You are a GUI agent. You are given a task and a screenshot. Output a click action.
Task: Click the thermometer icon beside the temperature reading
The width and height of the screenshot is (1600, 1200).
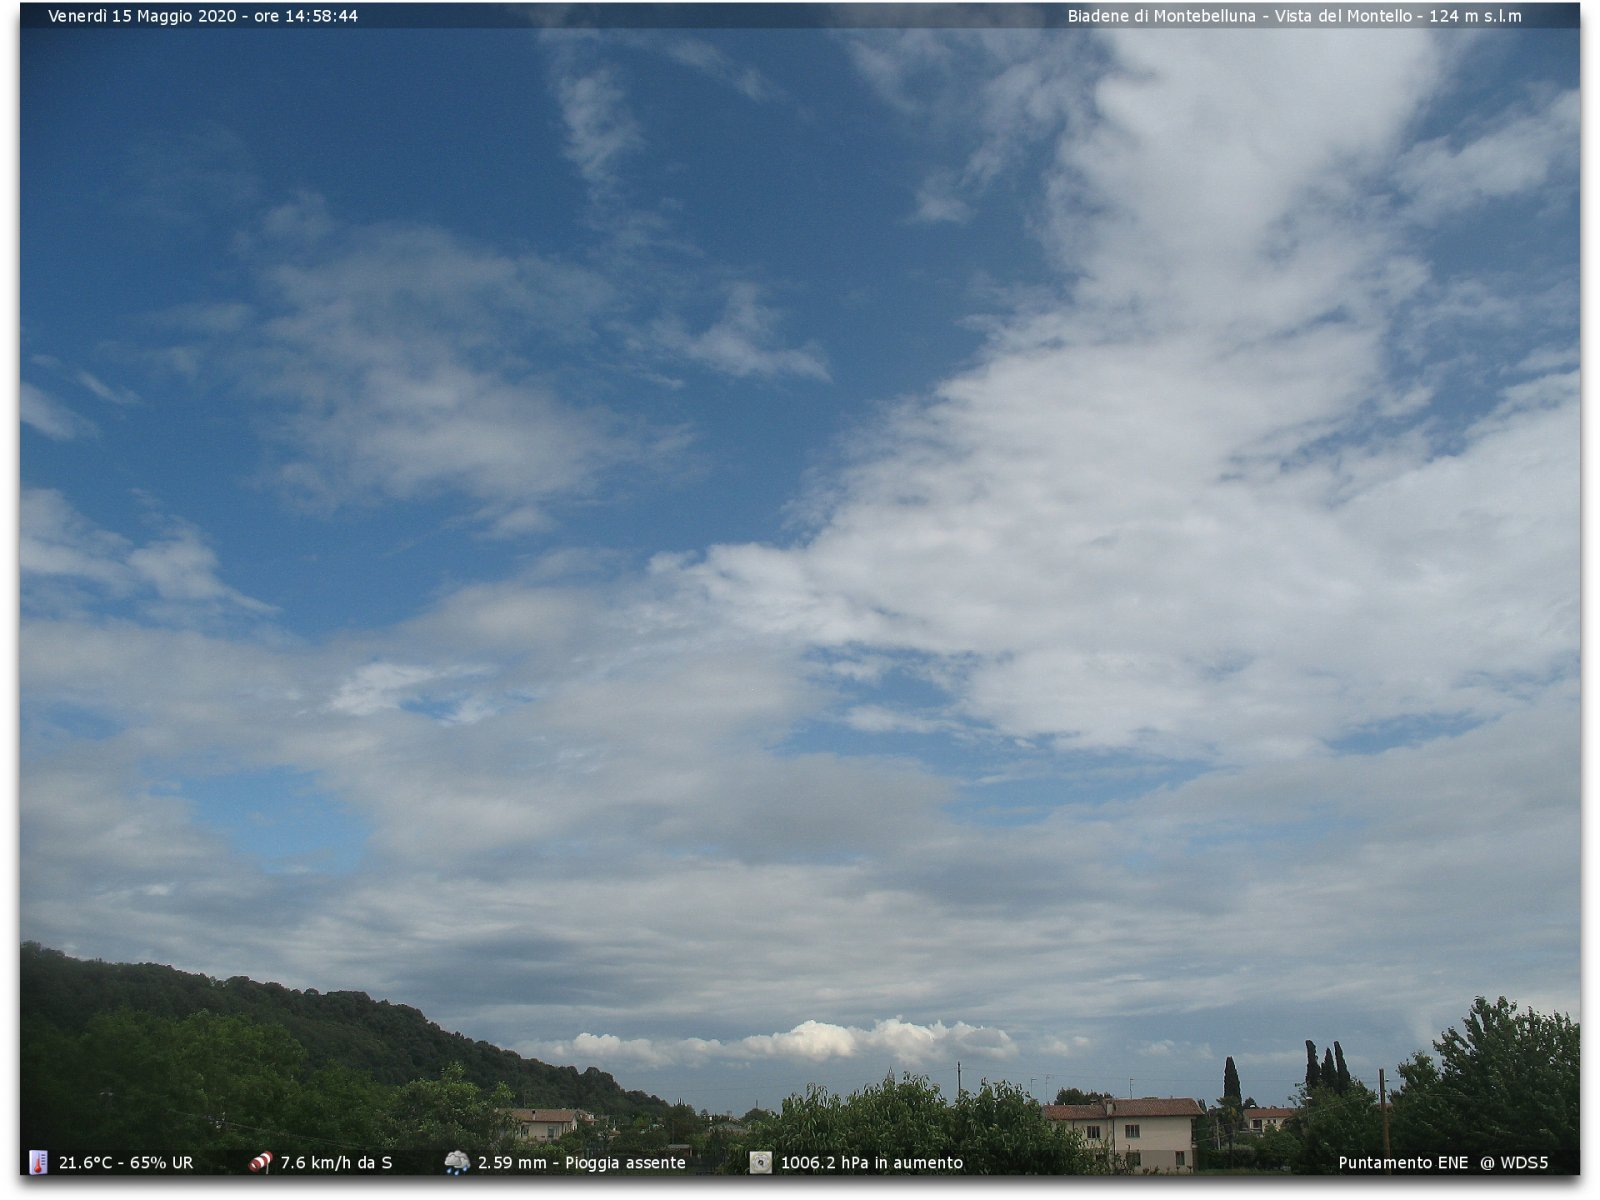[x=38, y=1162]
